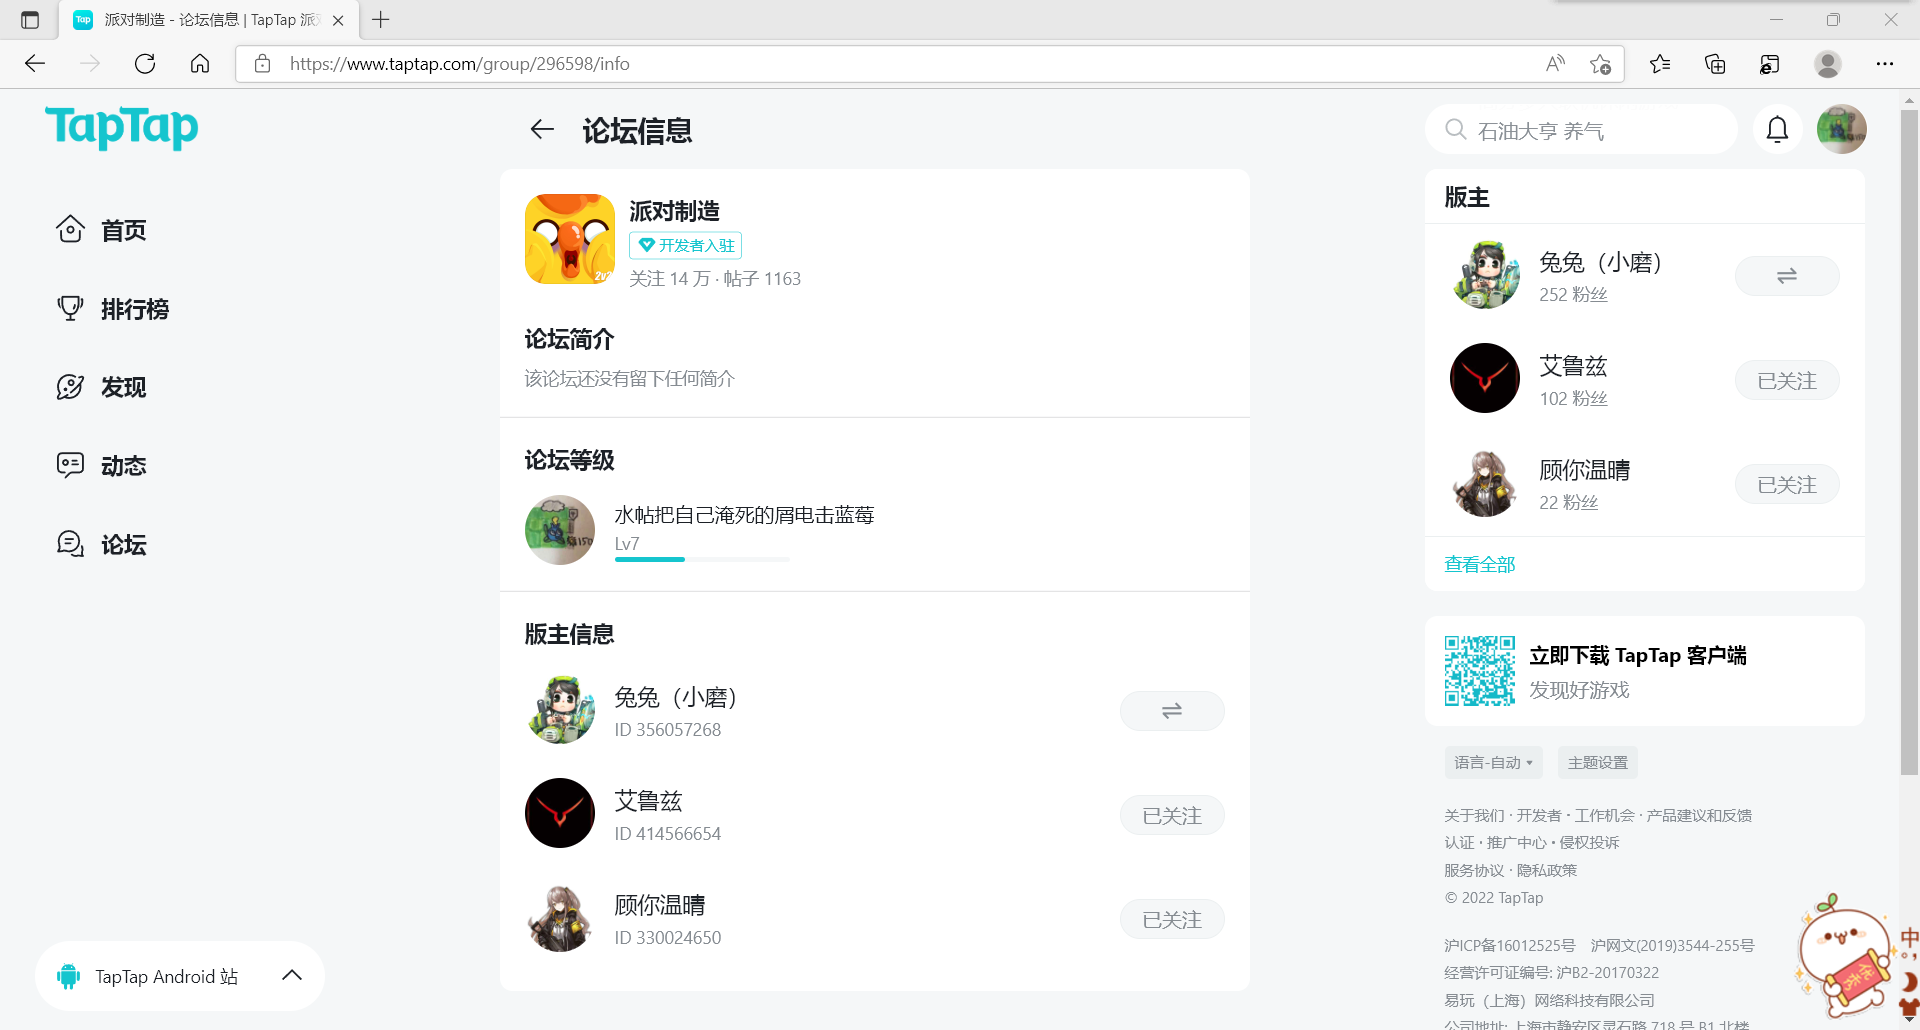Open 艾鲁兹 avatar in 版主信息

pyautogui.click(x=560, y=813)
